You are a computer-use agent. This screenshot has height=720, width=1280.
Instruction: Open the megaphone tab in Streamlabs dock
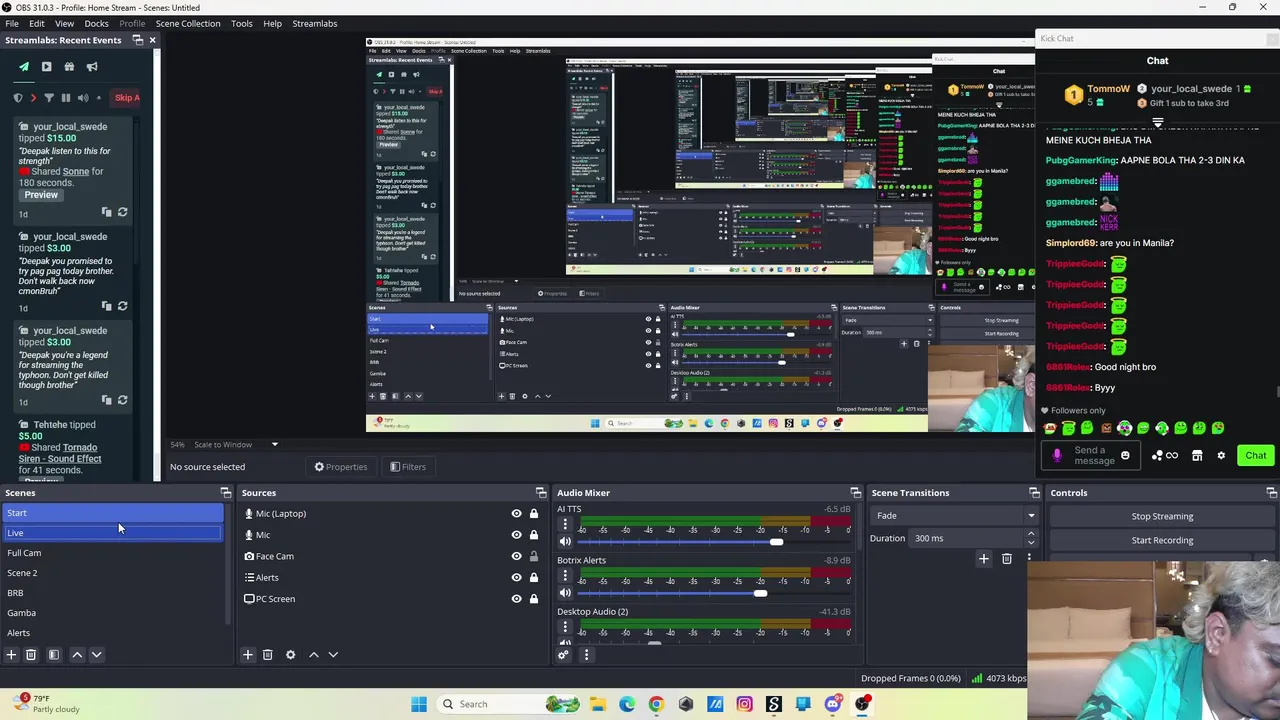[92, 67]
